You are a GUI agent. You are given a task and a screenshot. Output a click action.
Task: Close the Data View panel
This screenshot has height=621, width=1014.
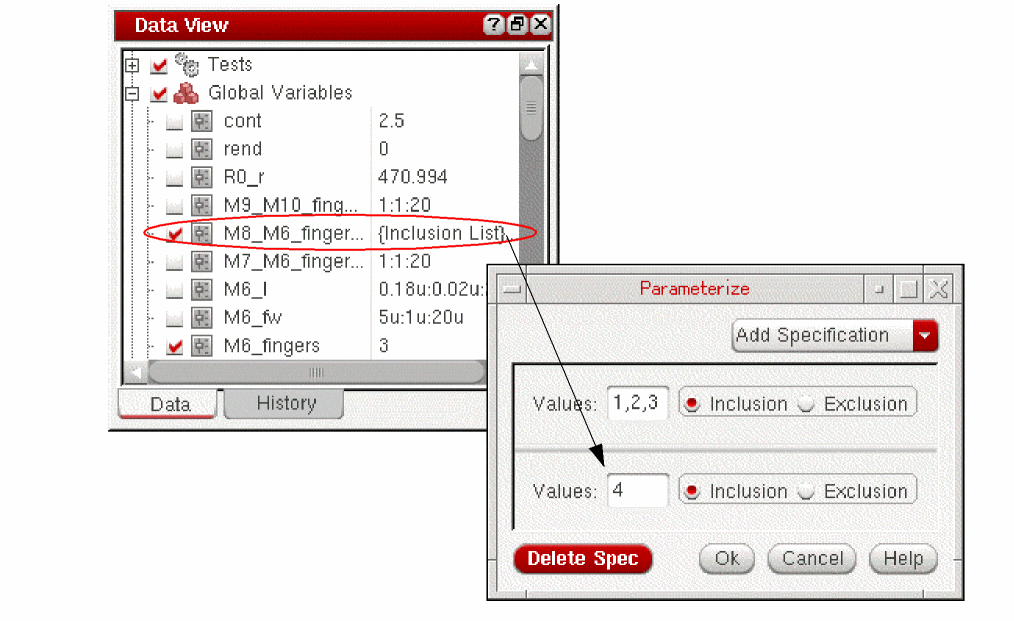541,25
